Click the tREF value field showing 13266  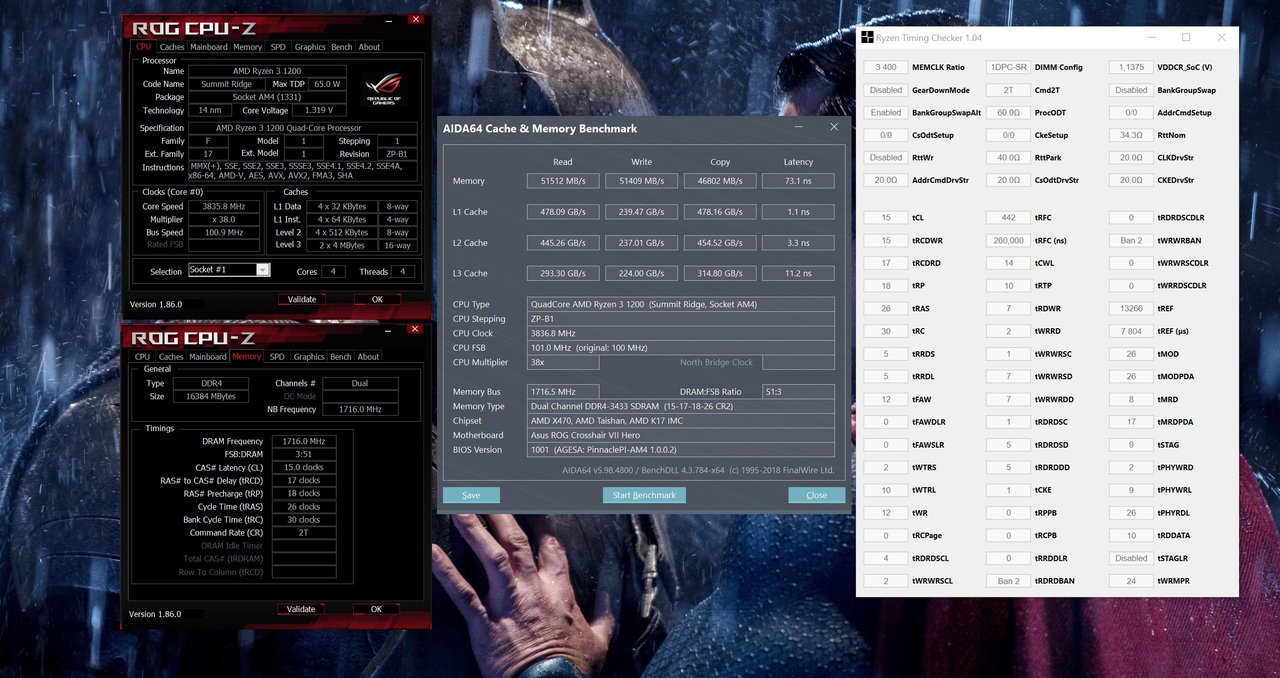pyautogui.click(x=1131, y=308)
